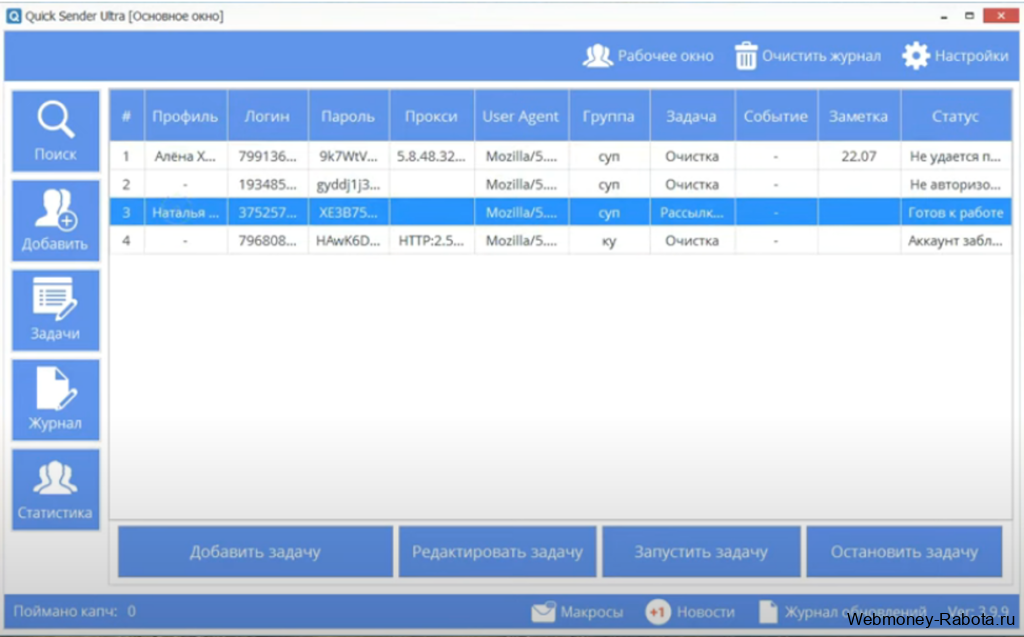1024x637 pixels.
Task: Click the Заметка column header
Action: tap(858, 116)
